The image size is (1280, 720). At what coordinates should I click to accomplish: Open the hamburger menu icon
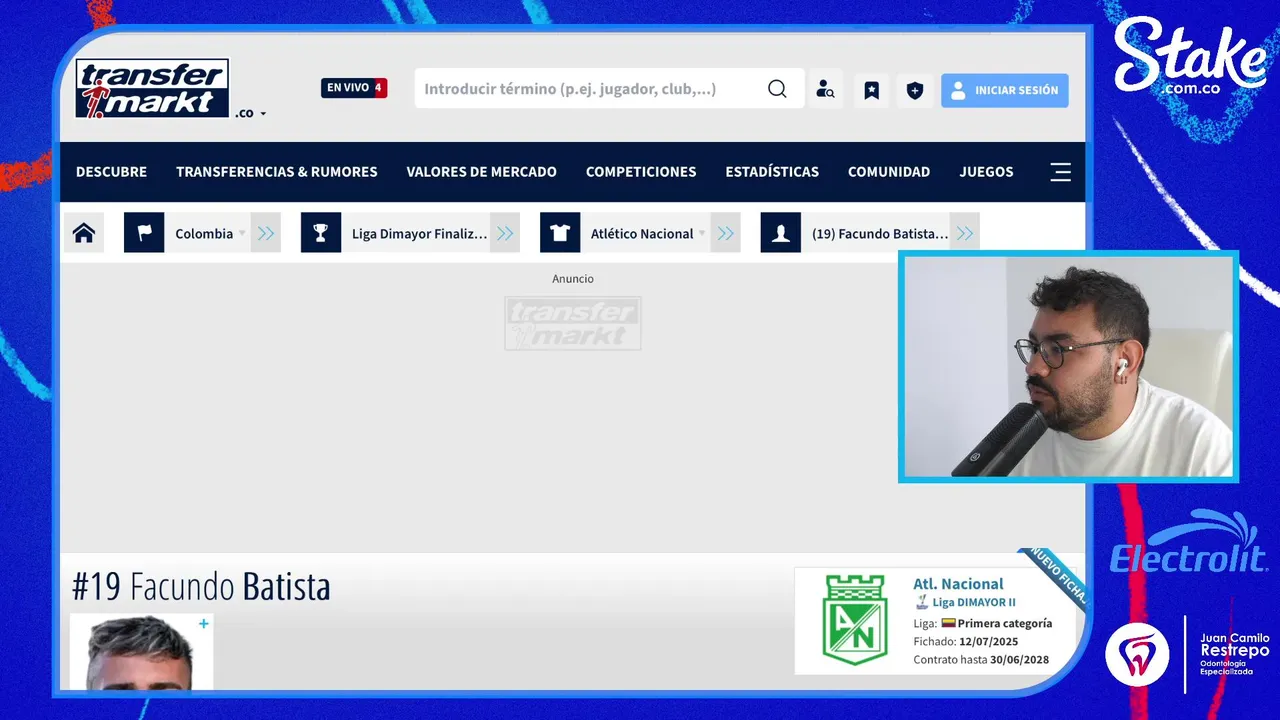click(1060, 172)
